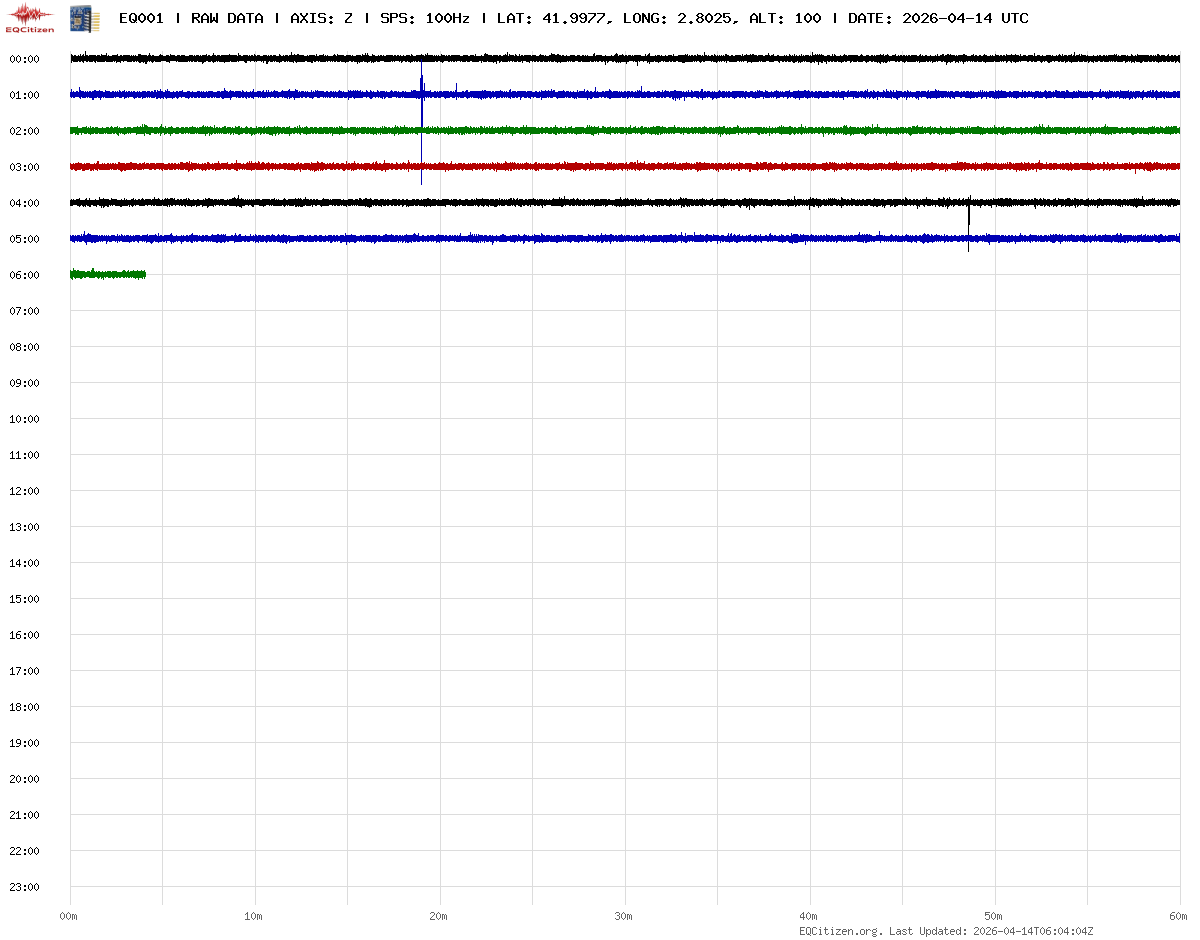Screen dimensions: 1200x940
Task: Click the SPS: 100Hz text in the header
Action: click(x=424, y=18)
